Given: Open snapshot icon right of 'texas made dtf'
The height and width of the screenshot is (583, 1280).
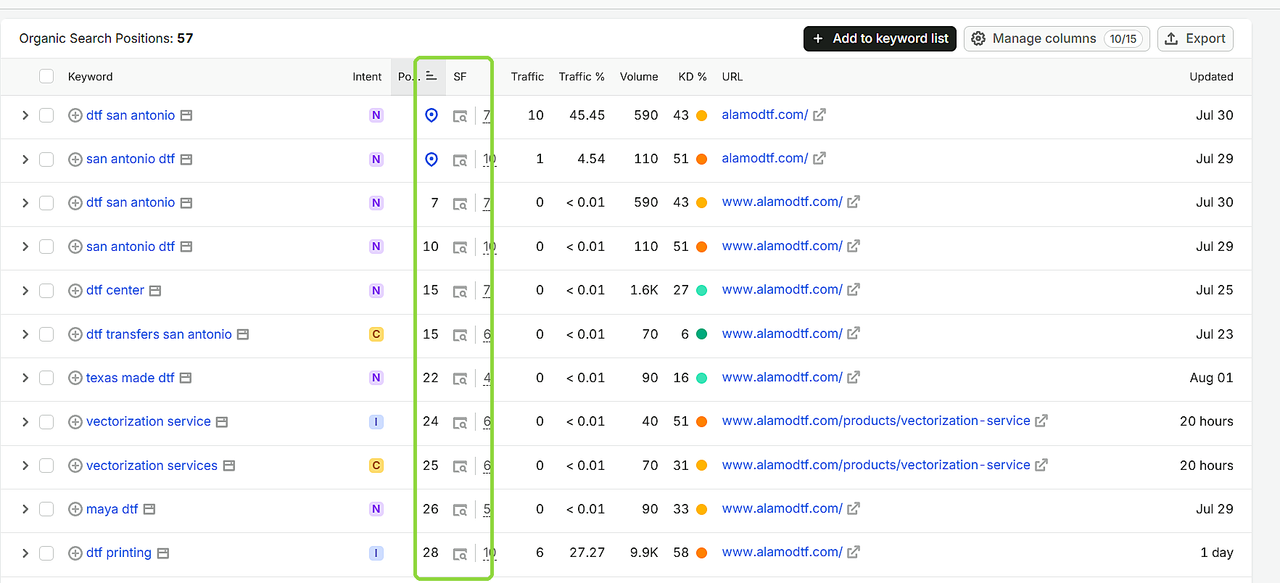Looking at the screenshot, I should pyautogui.click(x=186, y=378).
